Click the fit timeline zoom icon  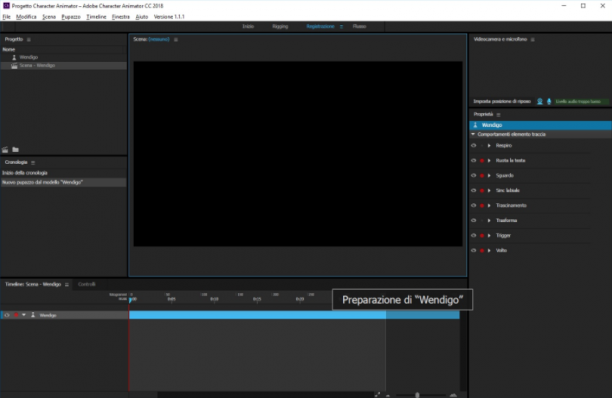point(377,395)
